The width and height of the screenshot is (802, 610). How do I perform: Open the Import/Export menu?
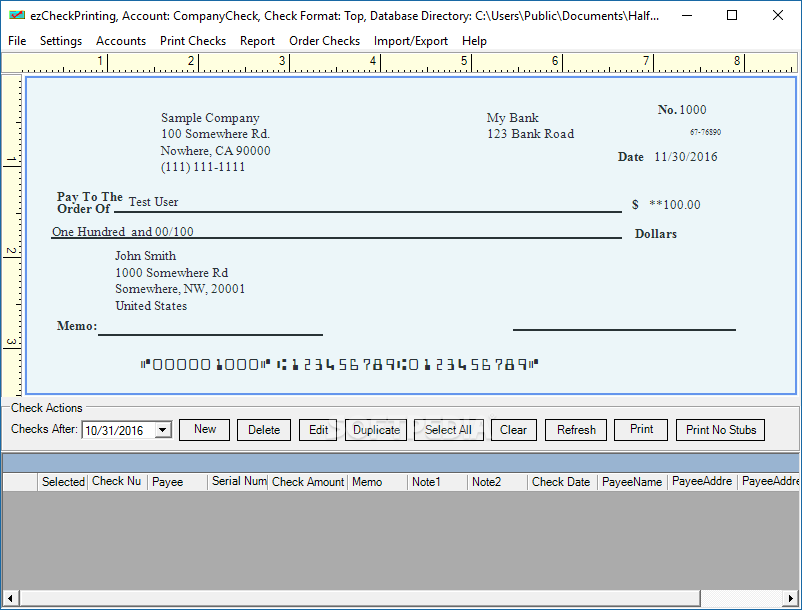411,41
